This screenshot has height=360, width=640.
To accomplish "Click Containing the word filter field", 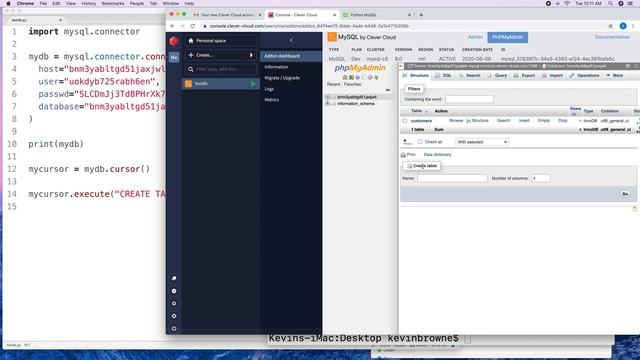I will pos(469,99).
